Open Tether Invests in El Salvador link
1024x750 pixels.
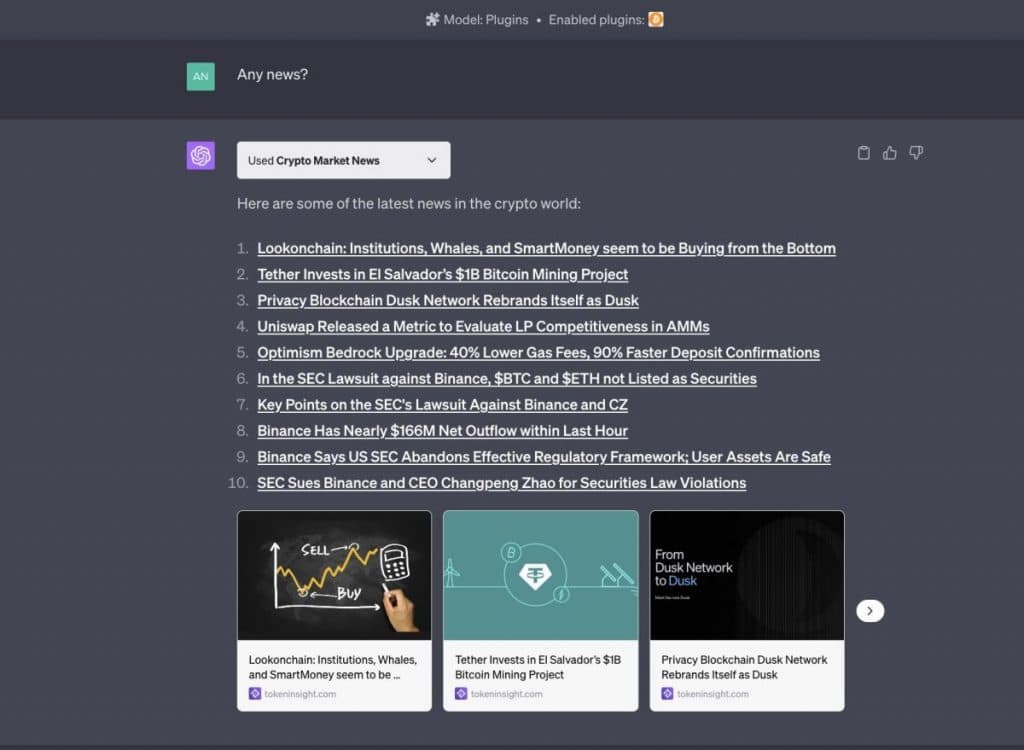coord(443,274)
